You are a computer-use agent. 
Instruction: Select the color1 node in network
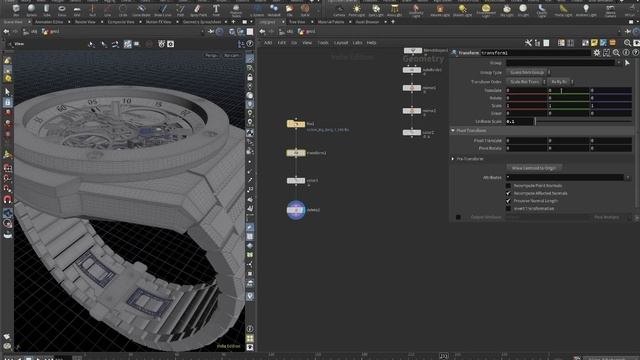[x=296, y=180]
